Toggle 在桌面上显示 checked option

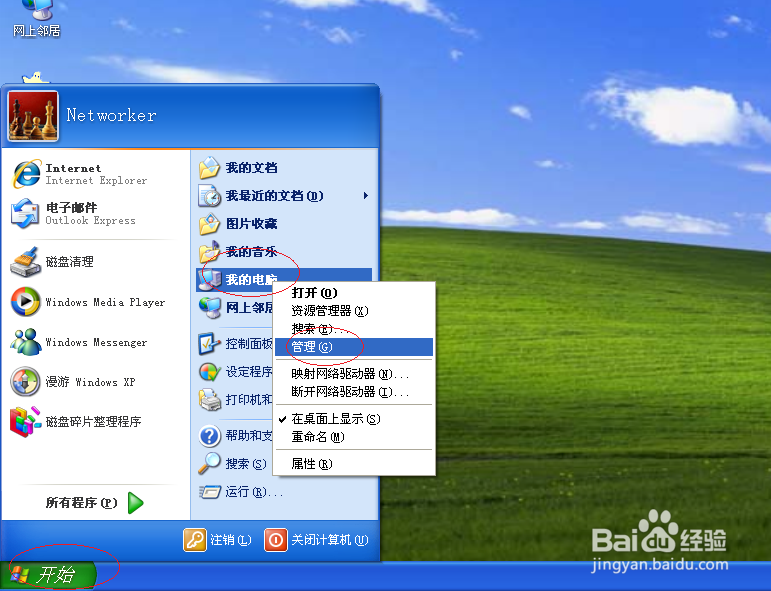click(x=354, y=419)
